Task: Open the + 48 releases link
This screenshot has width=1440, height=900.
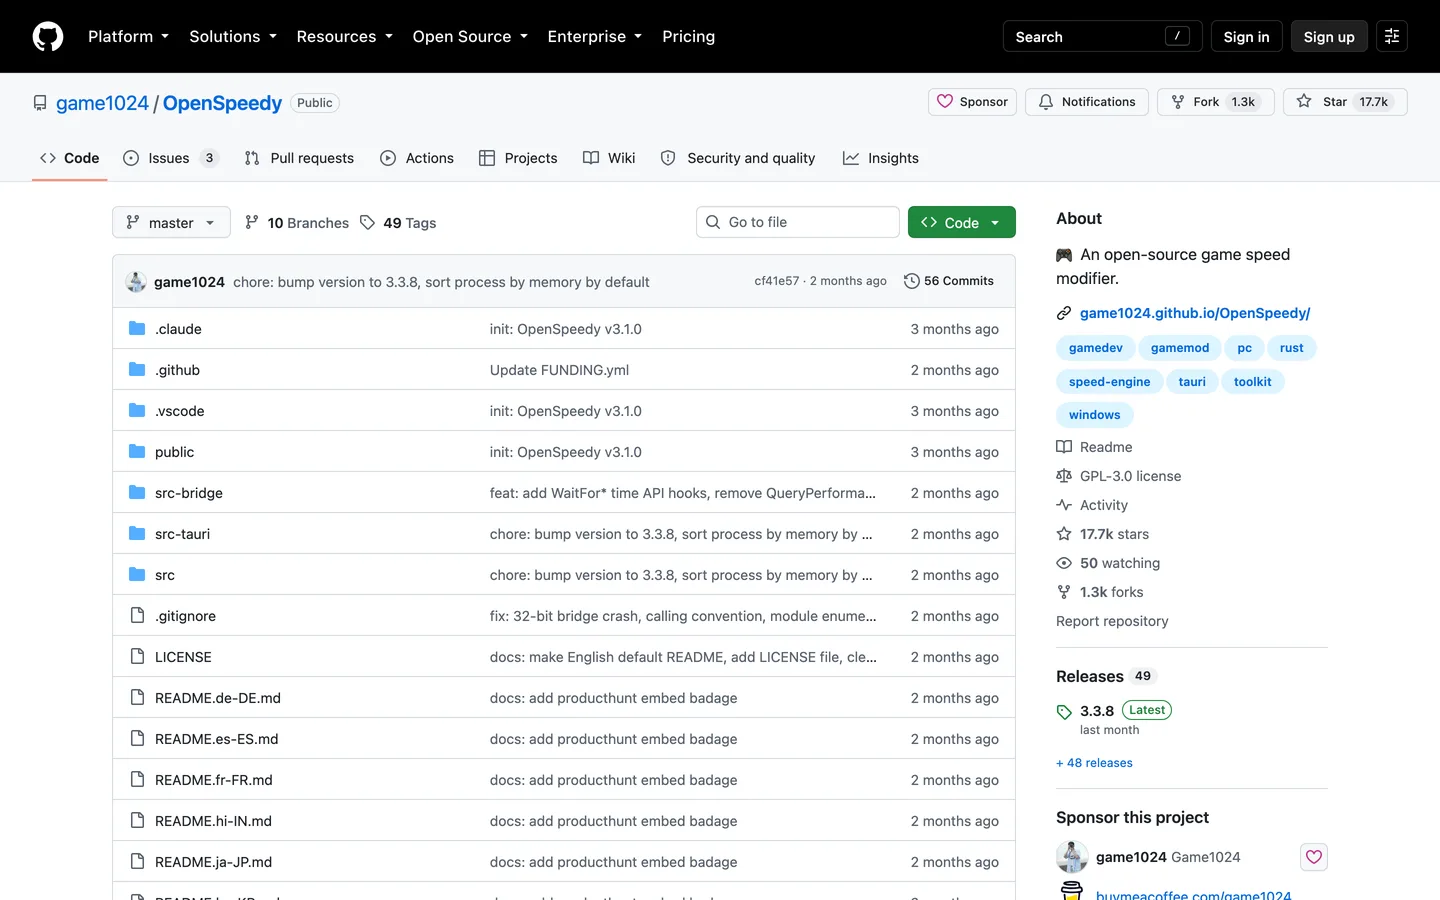Action: point(1094,763)
